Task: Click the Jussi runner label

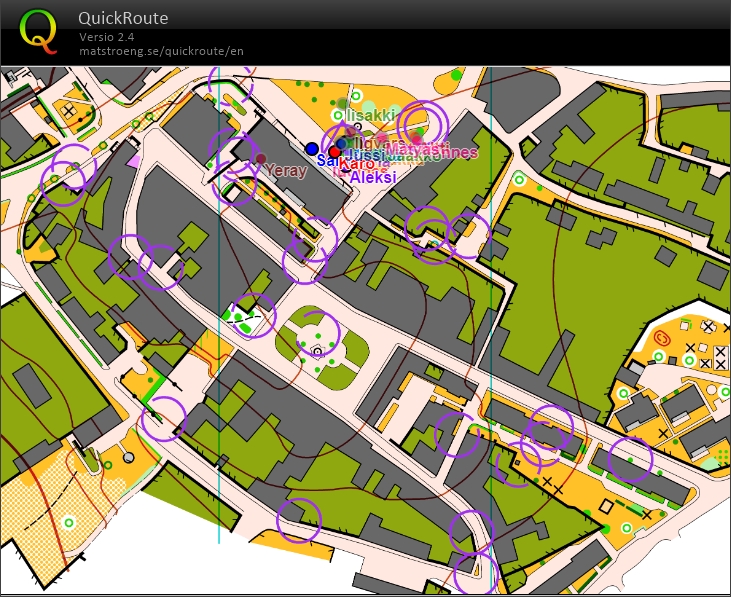Action: point(365,156)
